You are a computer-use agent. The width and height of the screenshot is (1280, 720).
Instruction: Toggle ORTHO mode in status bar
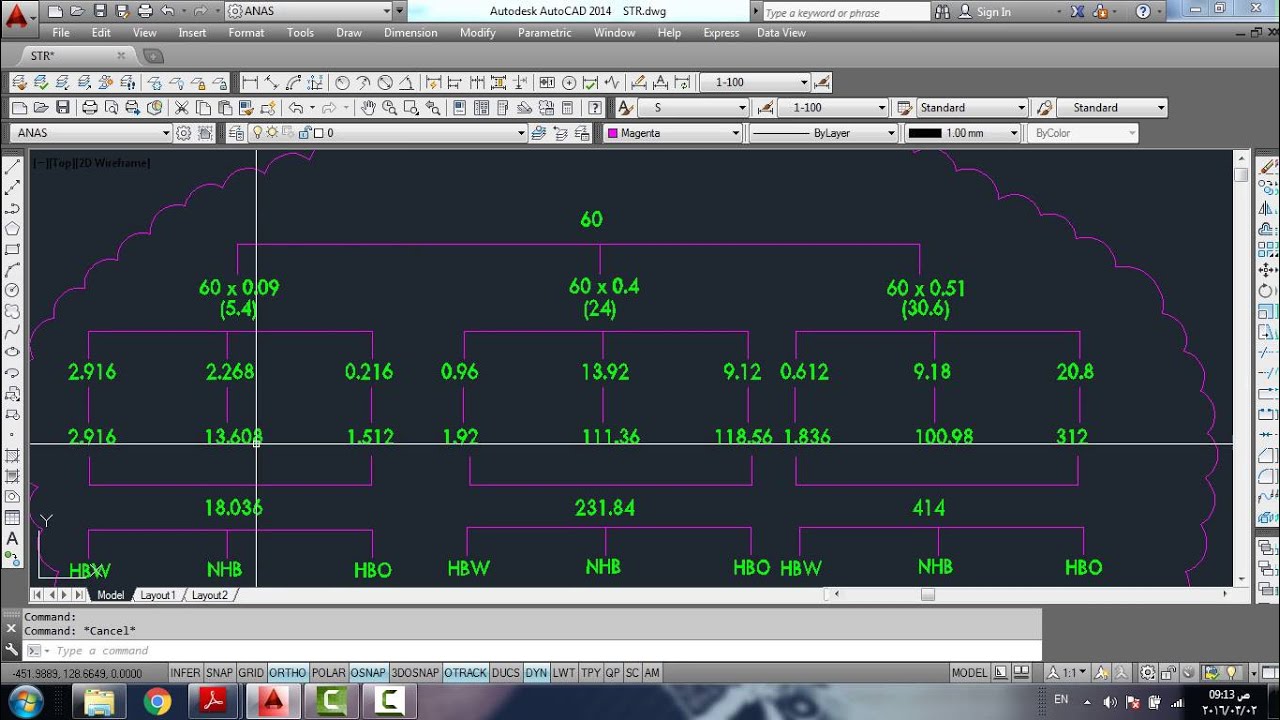[288, 673]
